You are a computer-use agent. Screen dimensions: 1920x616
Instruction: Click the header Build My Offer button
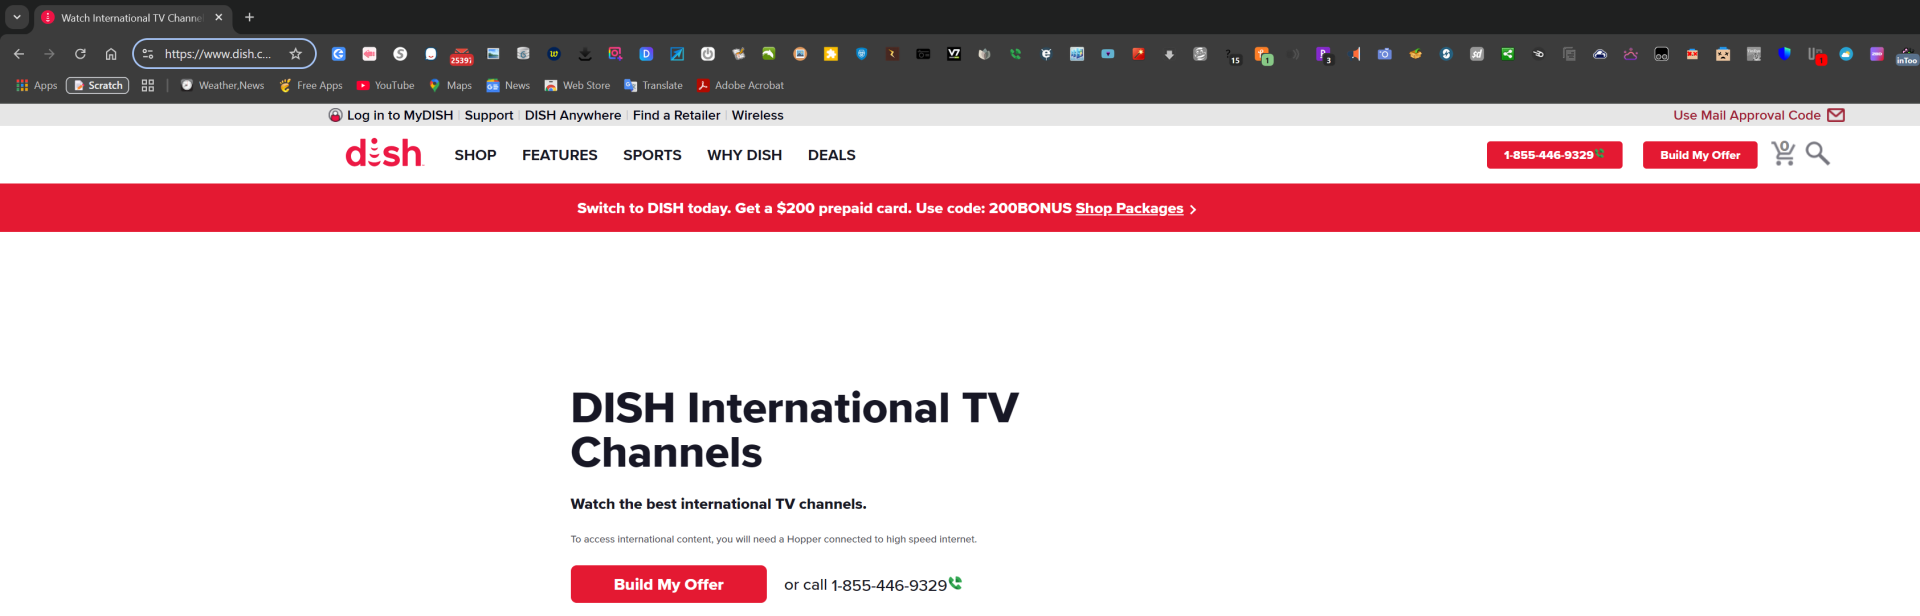(1700, 155)
